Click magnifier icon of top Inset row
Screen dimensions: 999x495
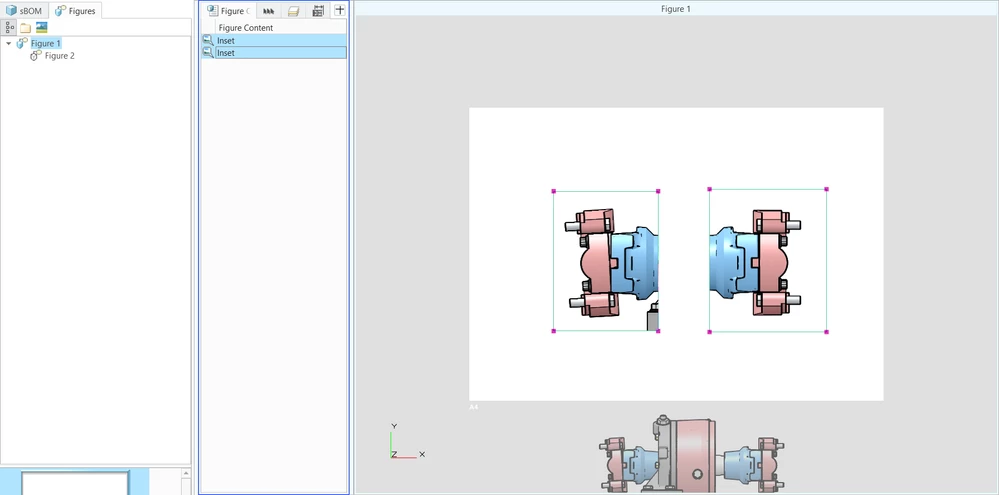[208, 40]
